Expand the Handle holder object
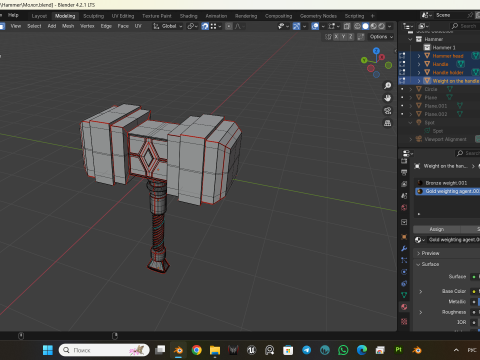Screen dimensions: 480x360 (419, 72)
